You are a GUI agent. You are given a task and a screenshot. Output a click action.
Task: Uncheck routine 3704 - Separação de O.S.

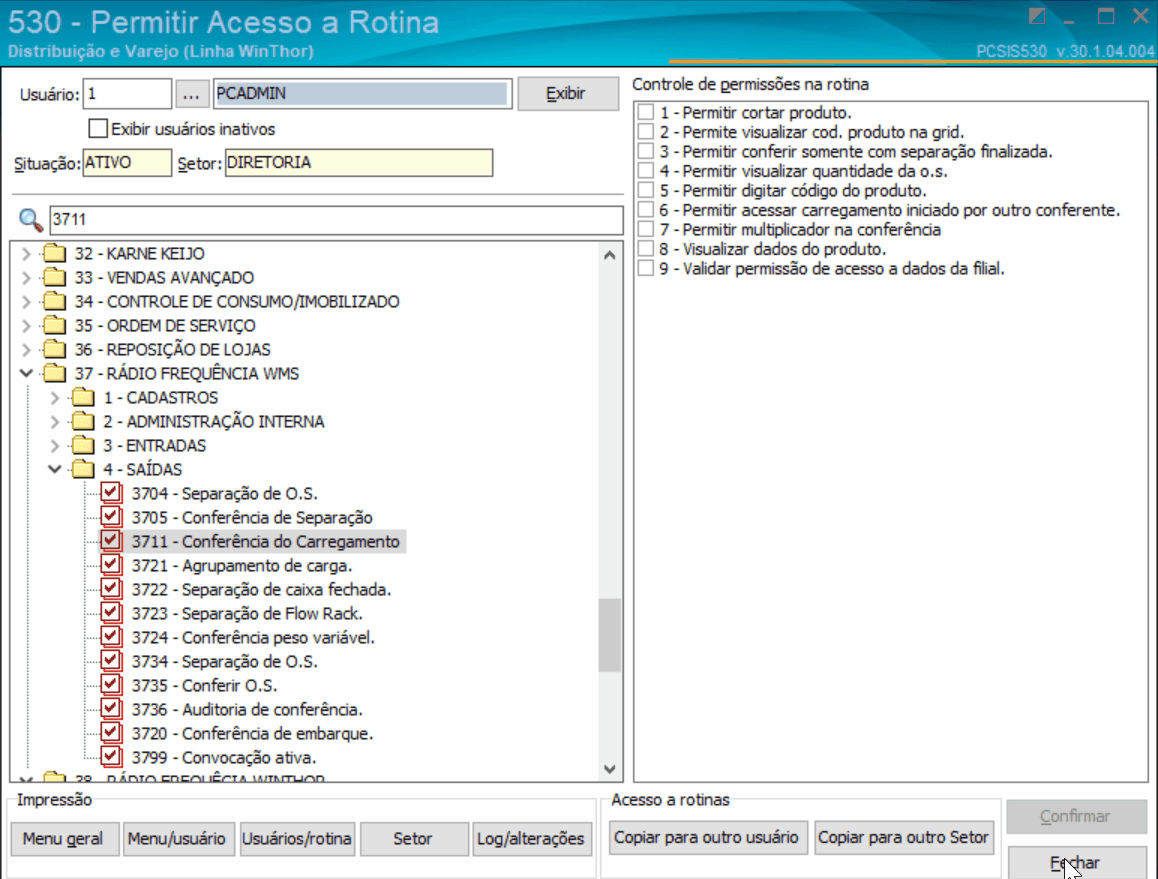pos(111,493)
